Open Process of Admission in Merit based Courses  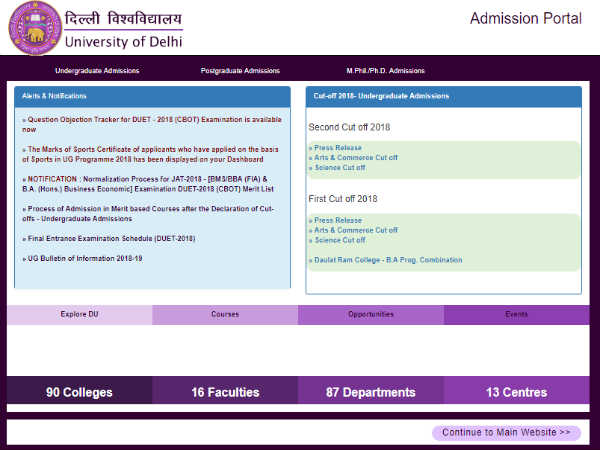(x=148, y=214)
